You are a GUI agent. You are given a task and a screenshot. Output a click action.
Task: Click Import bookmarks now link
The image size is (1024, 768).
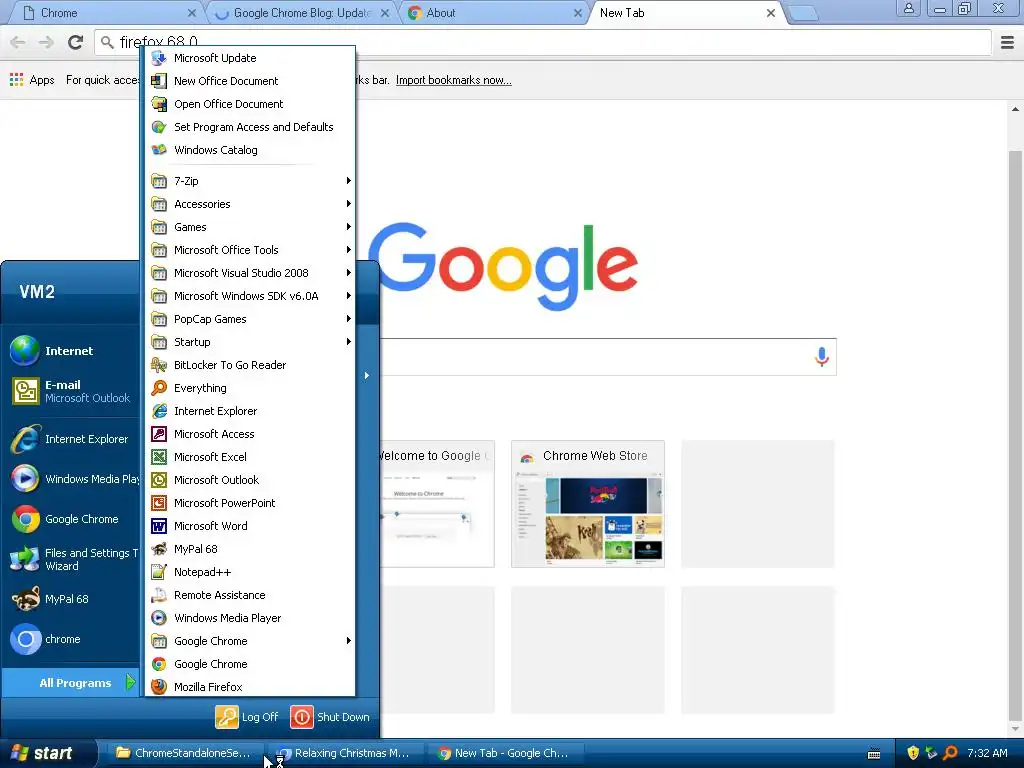pyautogui.click(x=453, y=80)
